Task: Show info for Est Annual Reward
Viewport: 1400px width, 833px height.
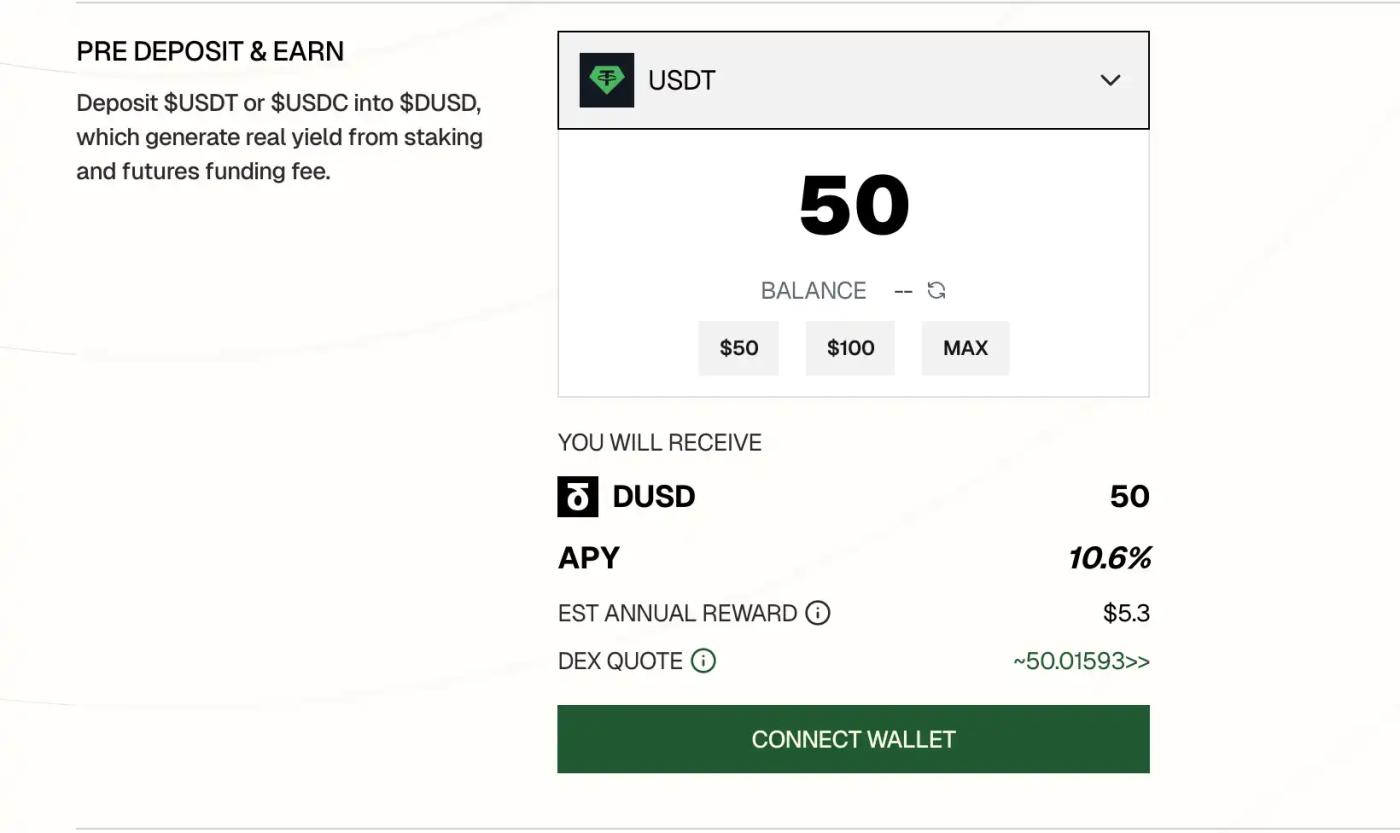Action: click(x=818, y=613)
